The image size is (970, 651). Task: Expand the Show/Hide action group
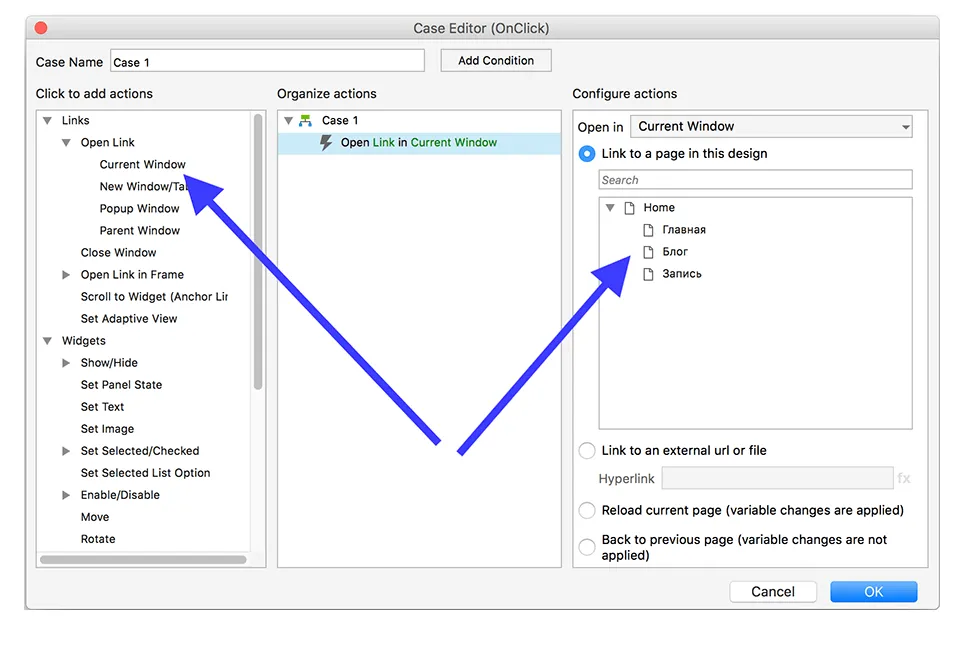pyautogui.click(x=66, y=363)
